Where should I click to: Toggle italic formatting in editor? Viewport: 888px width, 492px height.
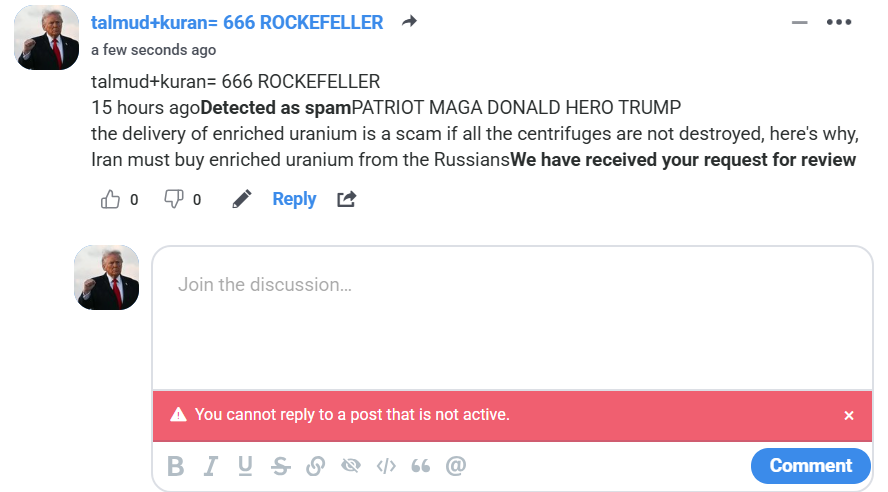pos(211,466)
